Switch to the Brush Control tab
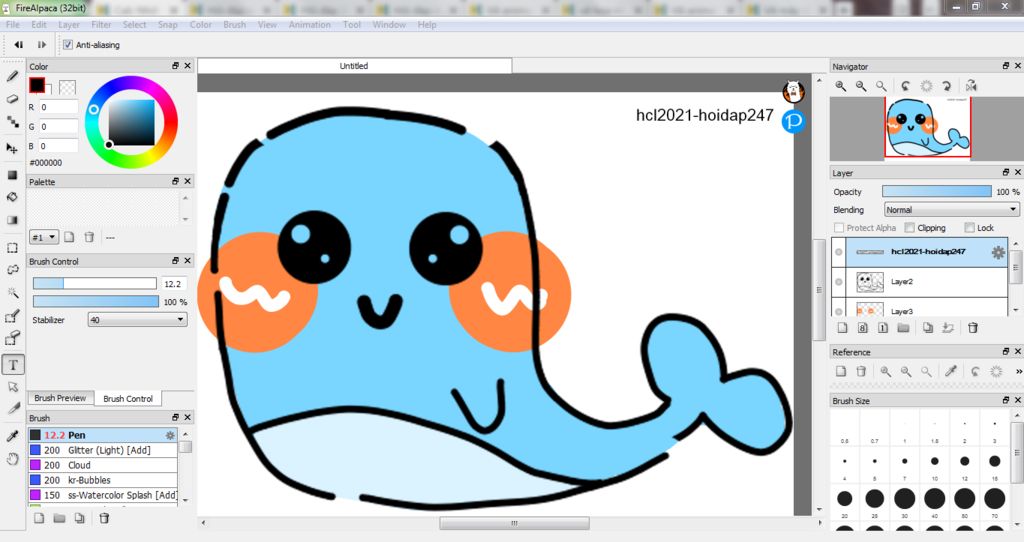Viewport: 1024px width, 542px height. [128, 398]
